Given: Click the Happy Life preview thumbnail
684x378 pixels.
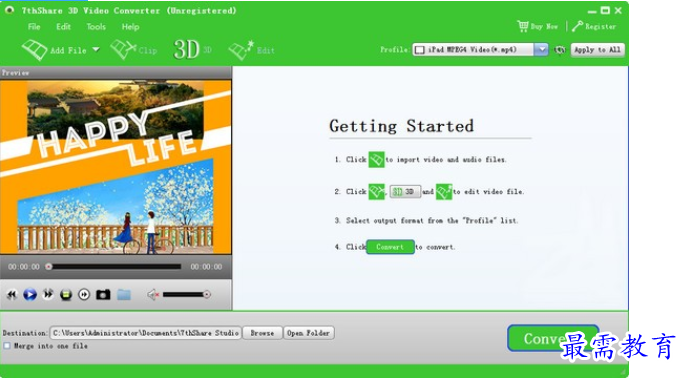Looking at the screenshot, I should (116, 167).
